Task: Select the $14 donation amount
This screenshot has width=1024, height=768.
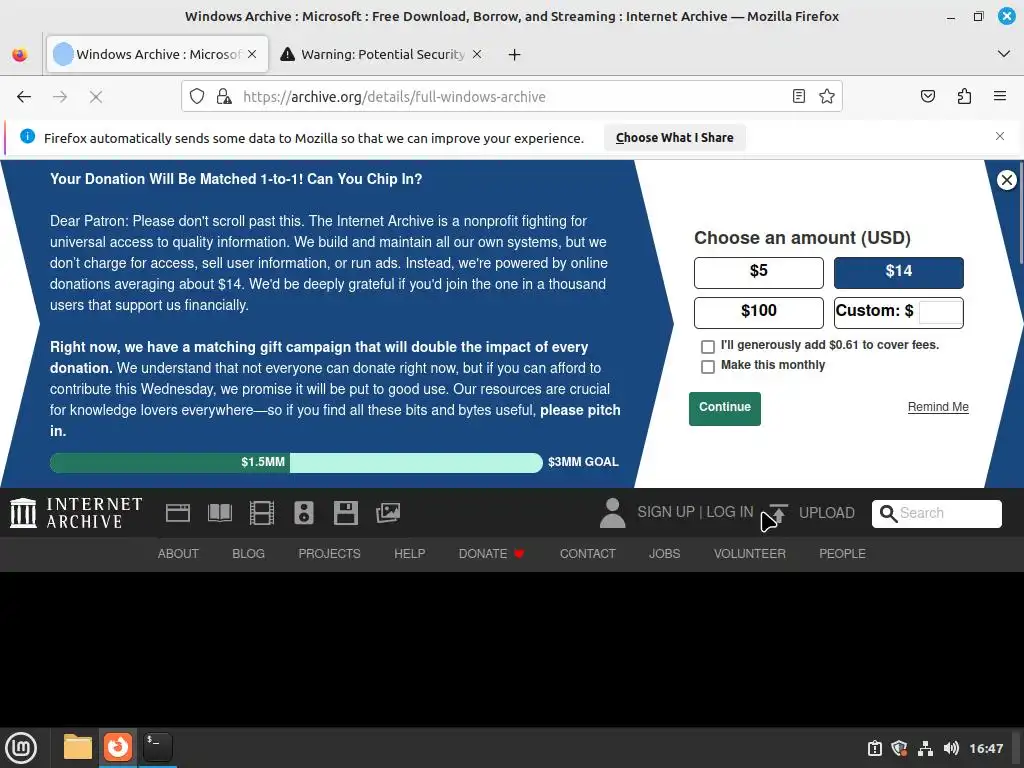Action: [x=899, y=272]
